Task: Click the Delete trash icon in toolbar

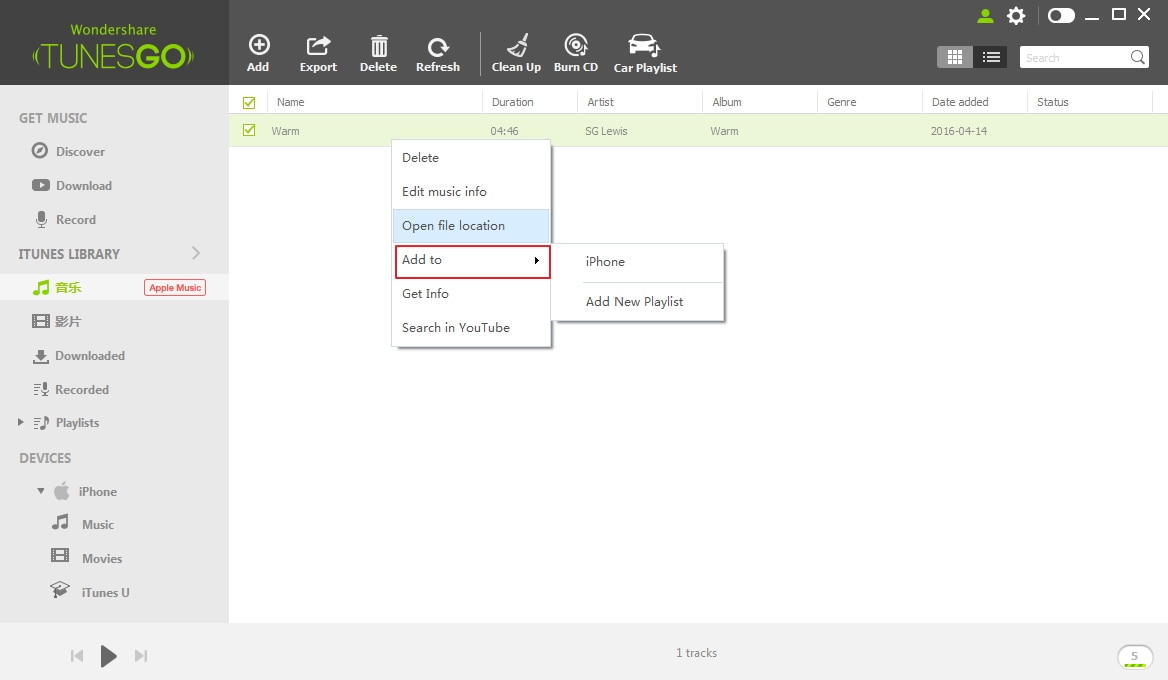Action: coord(378,54)
